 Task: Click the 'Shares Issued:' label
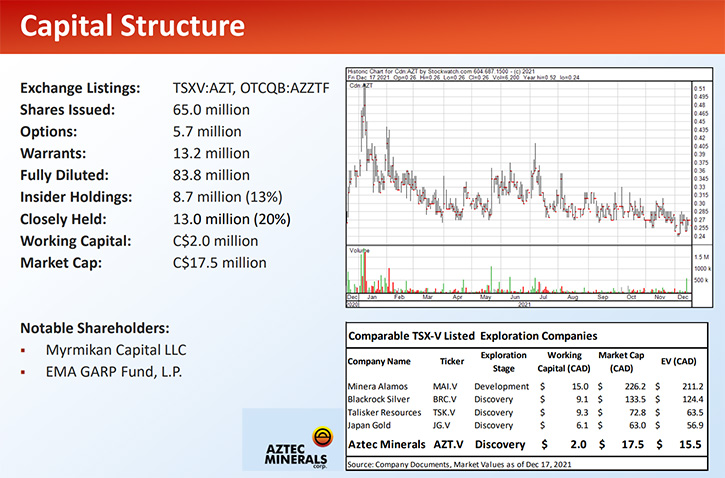(68, 110)
